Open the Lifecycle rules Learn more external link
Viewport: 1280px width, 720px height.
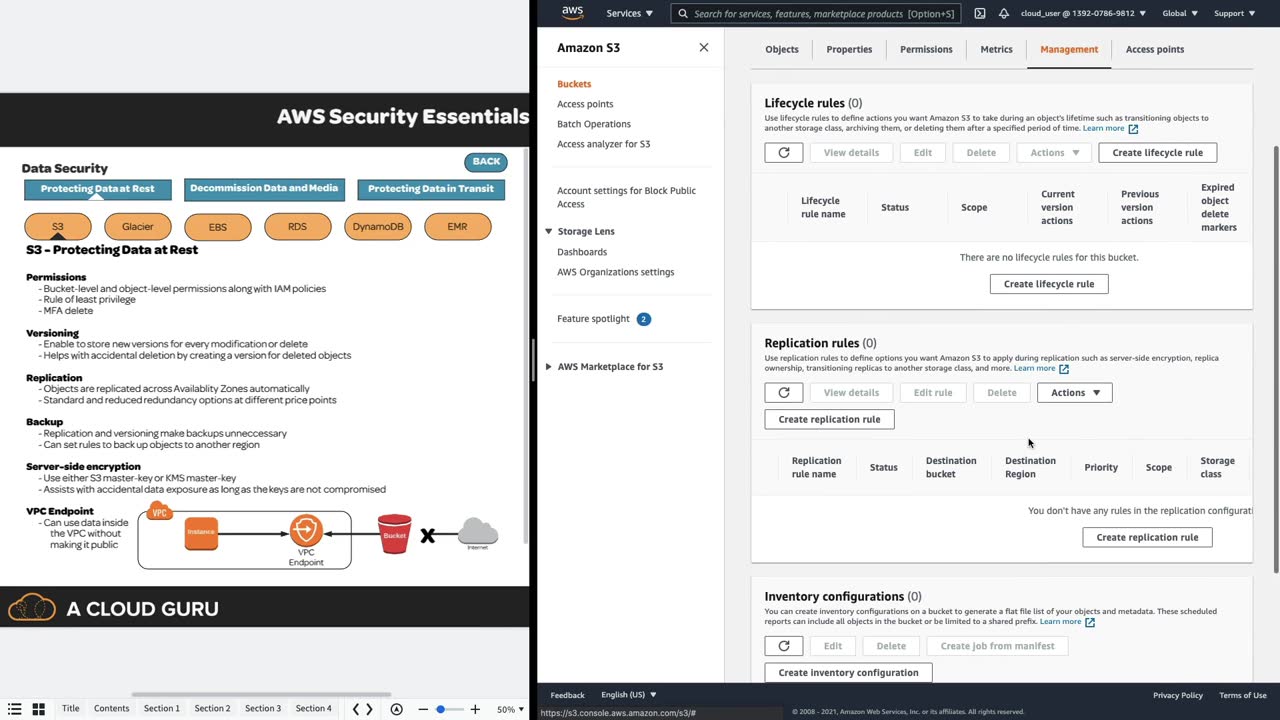pos(1110,128)
